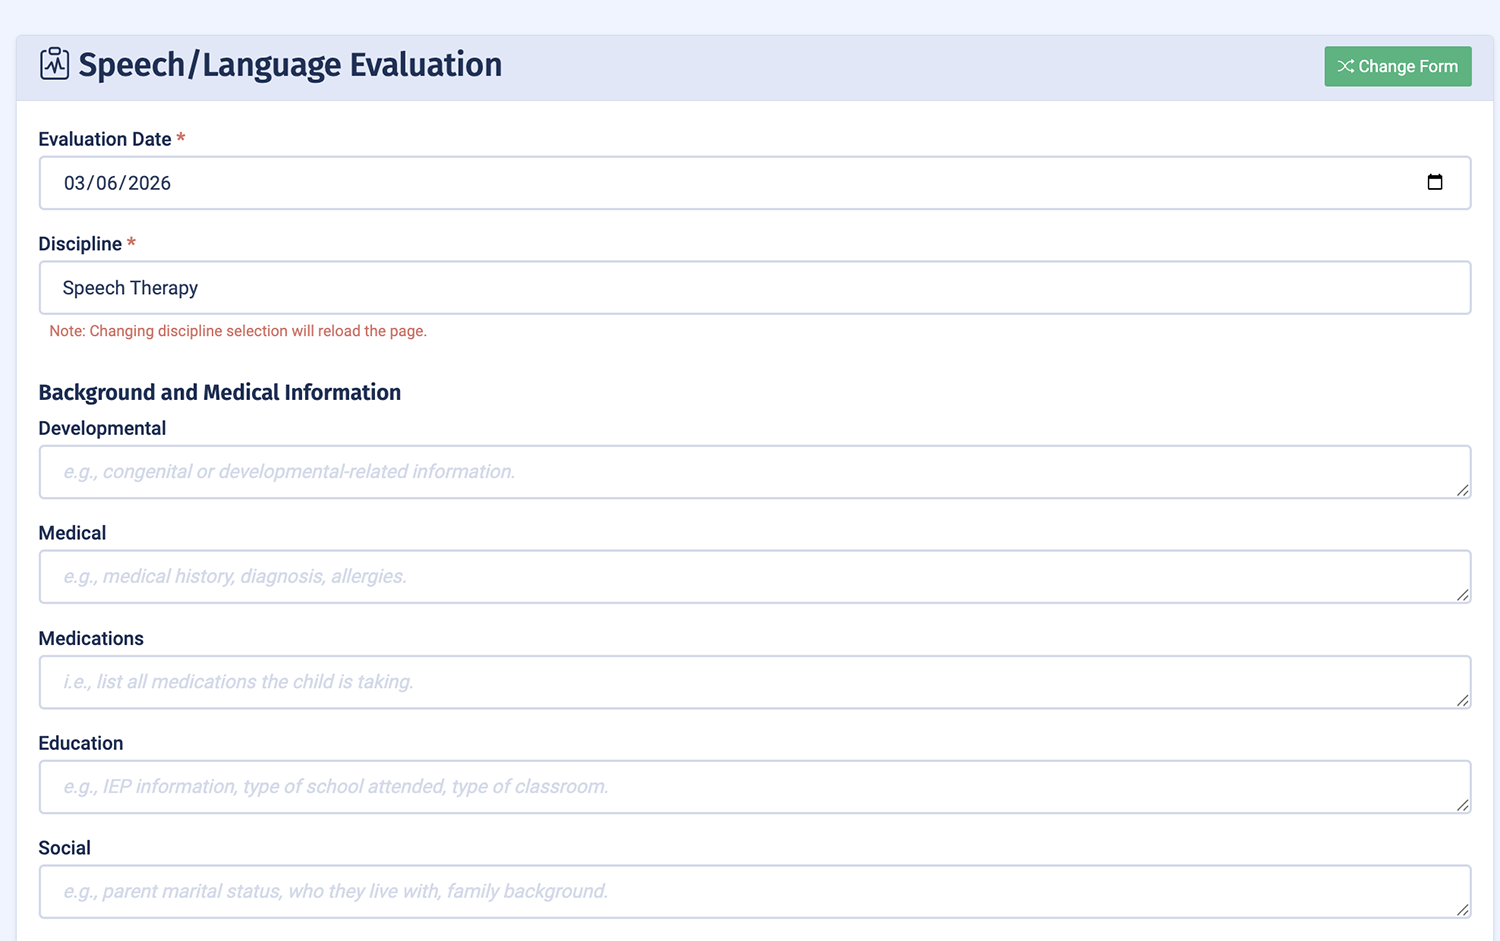Viewport: 1500px width, 941px height.
Task: Click the clipboard icon beside the form title
Action: tap(54, 63)
